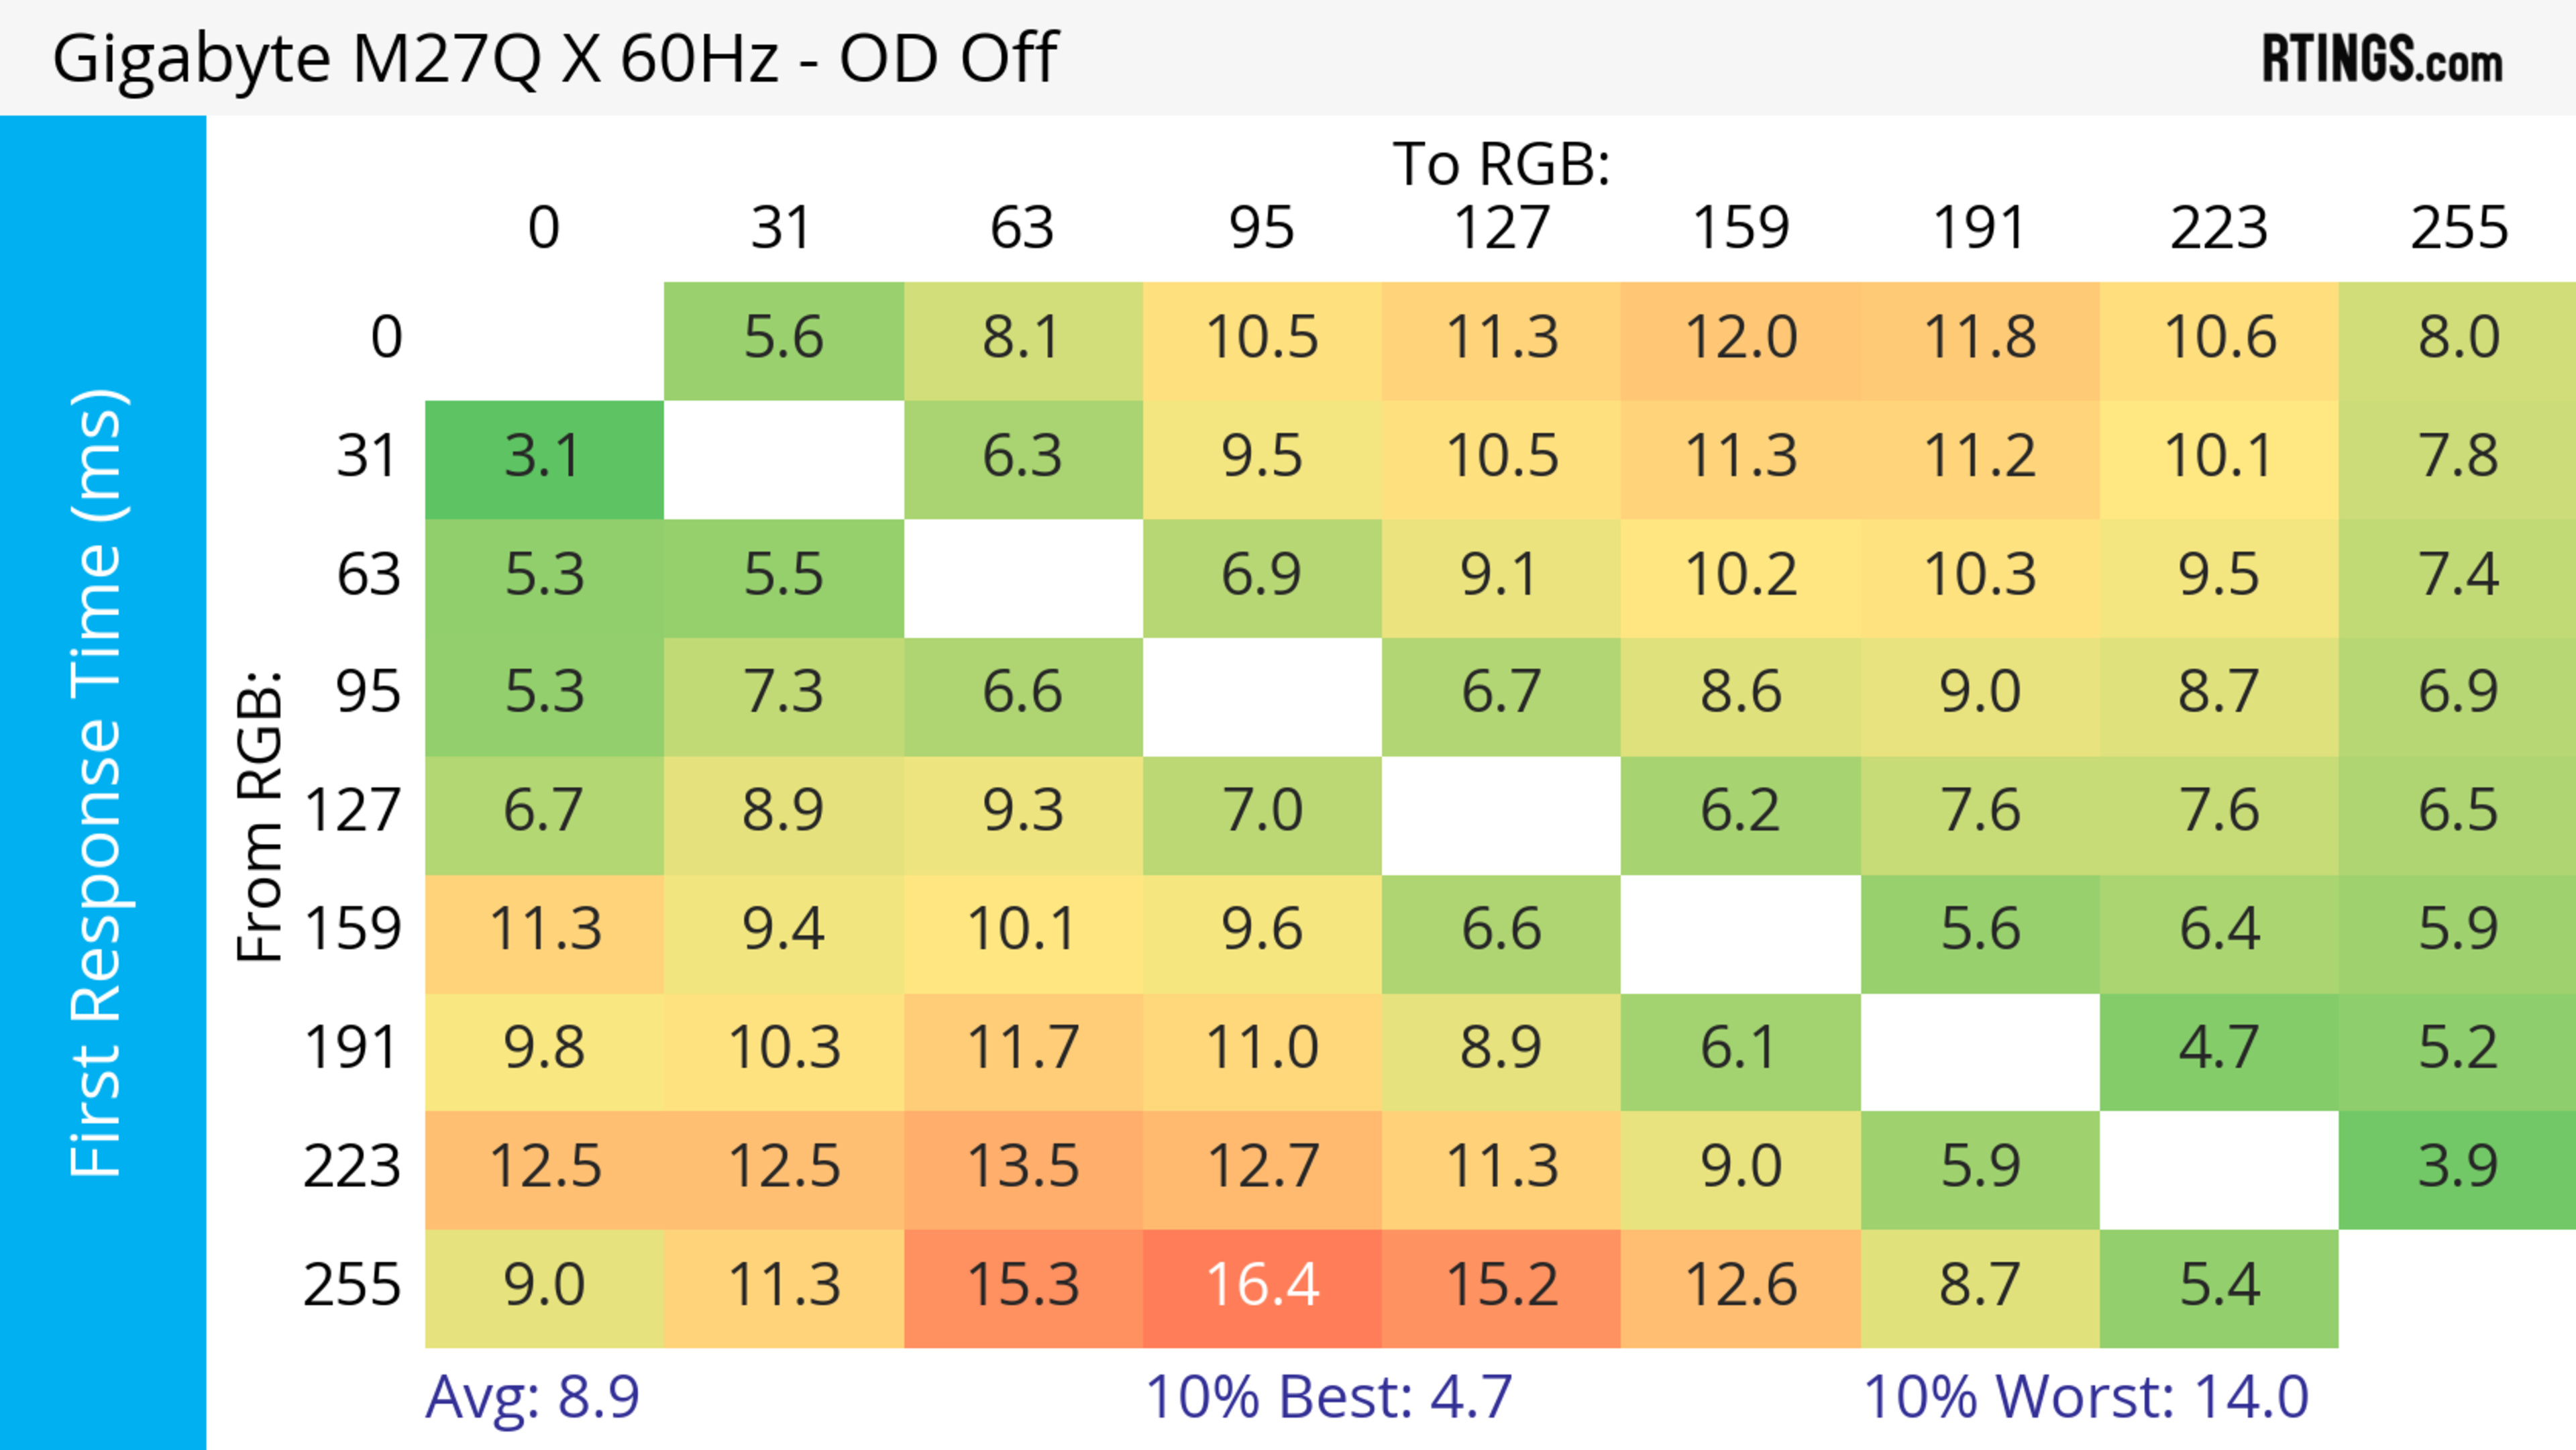Click the "Avg: 8.9" summary text
The width and height of the screenshot is (2576, 1450).
(x=532, y=1397)
